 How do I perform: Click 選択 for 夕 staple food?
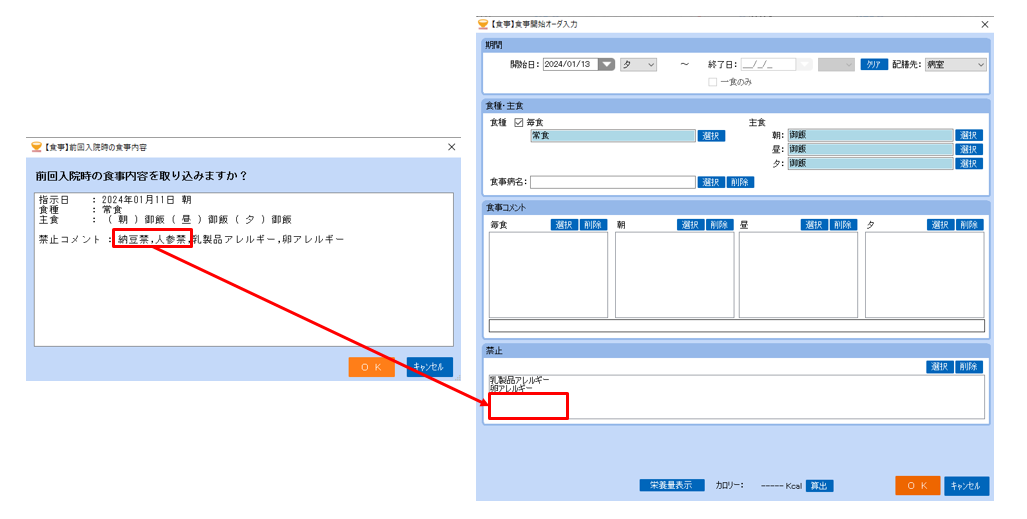pos(969,163)
